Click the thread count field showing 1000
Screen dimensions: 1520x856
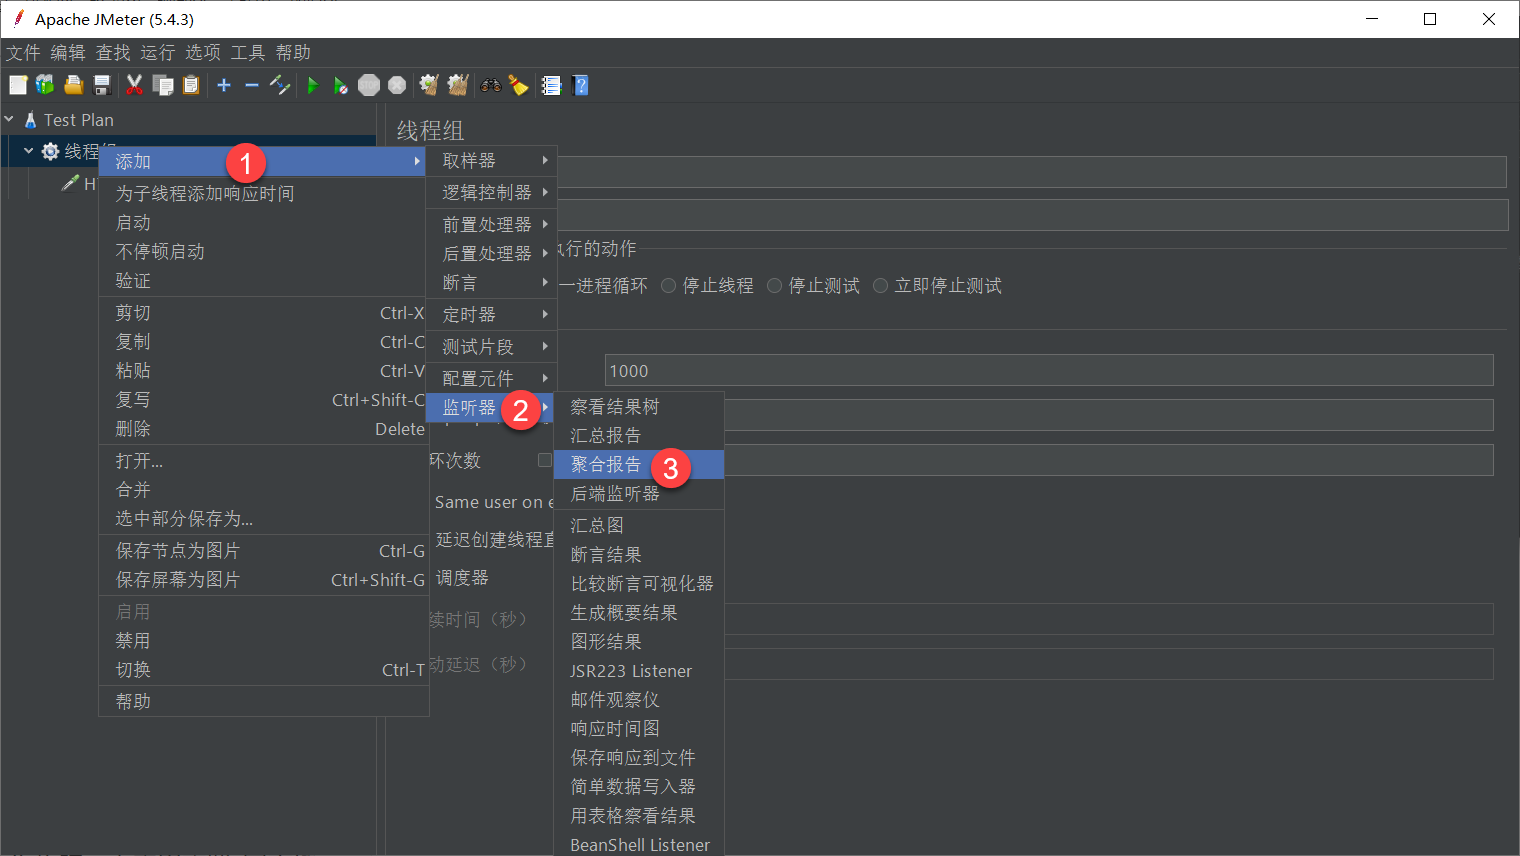tap(1049, 370)
